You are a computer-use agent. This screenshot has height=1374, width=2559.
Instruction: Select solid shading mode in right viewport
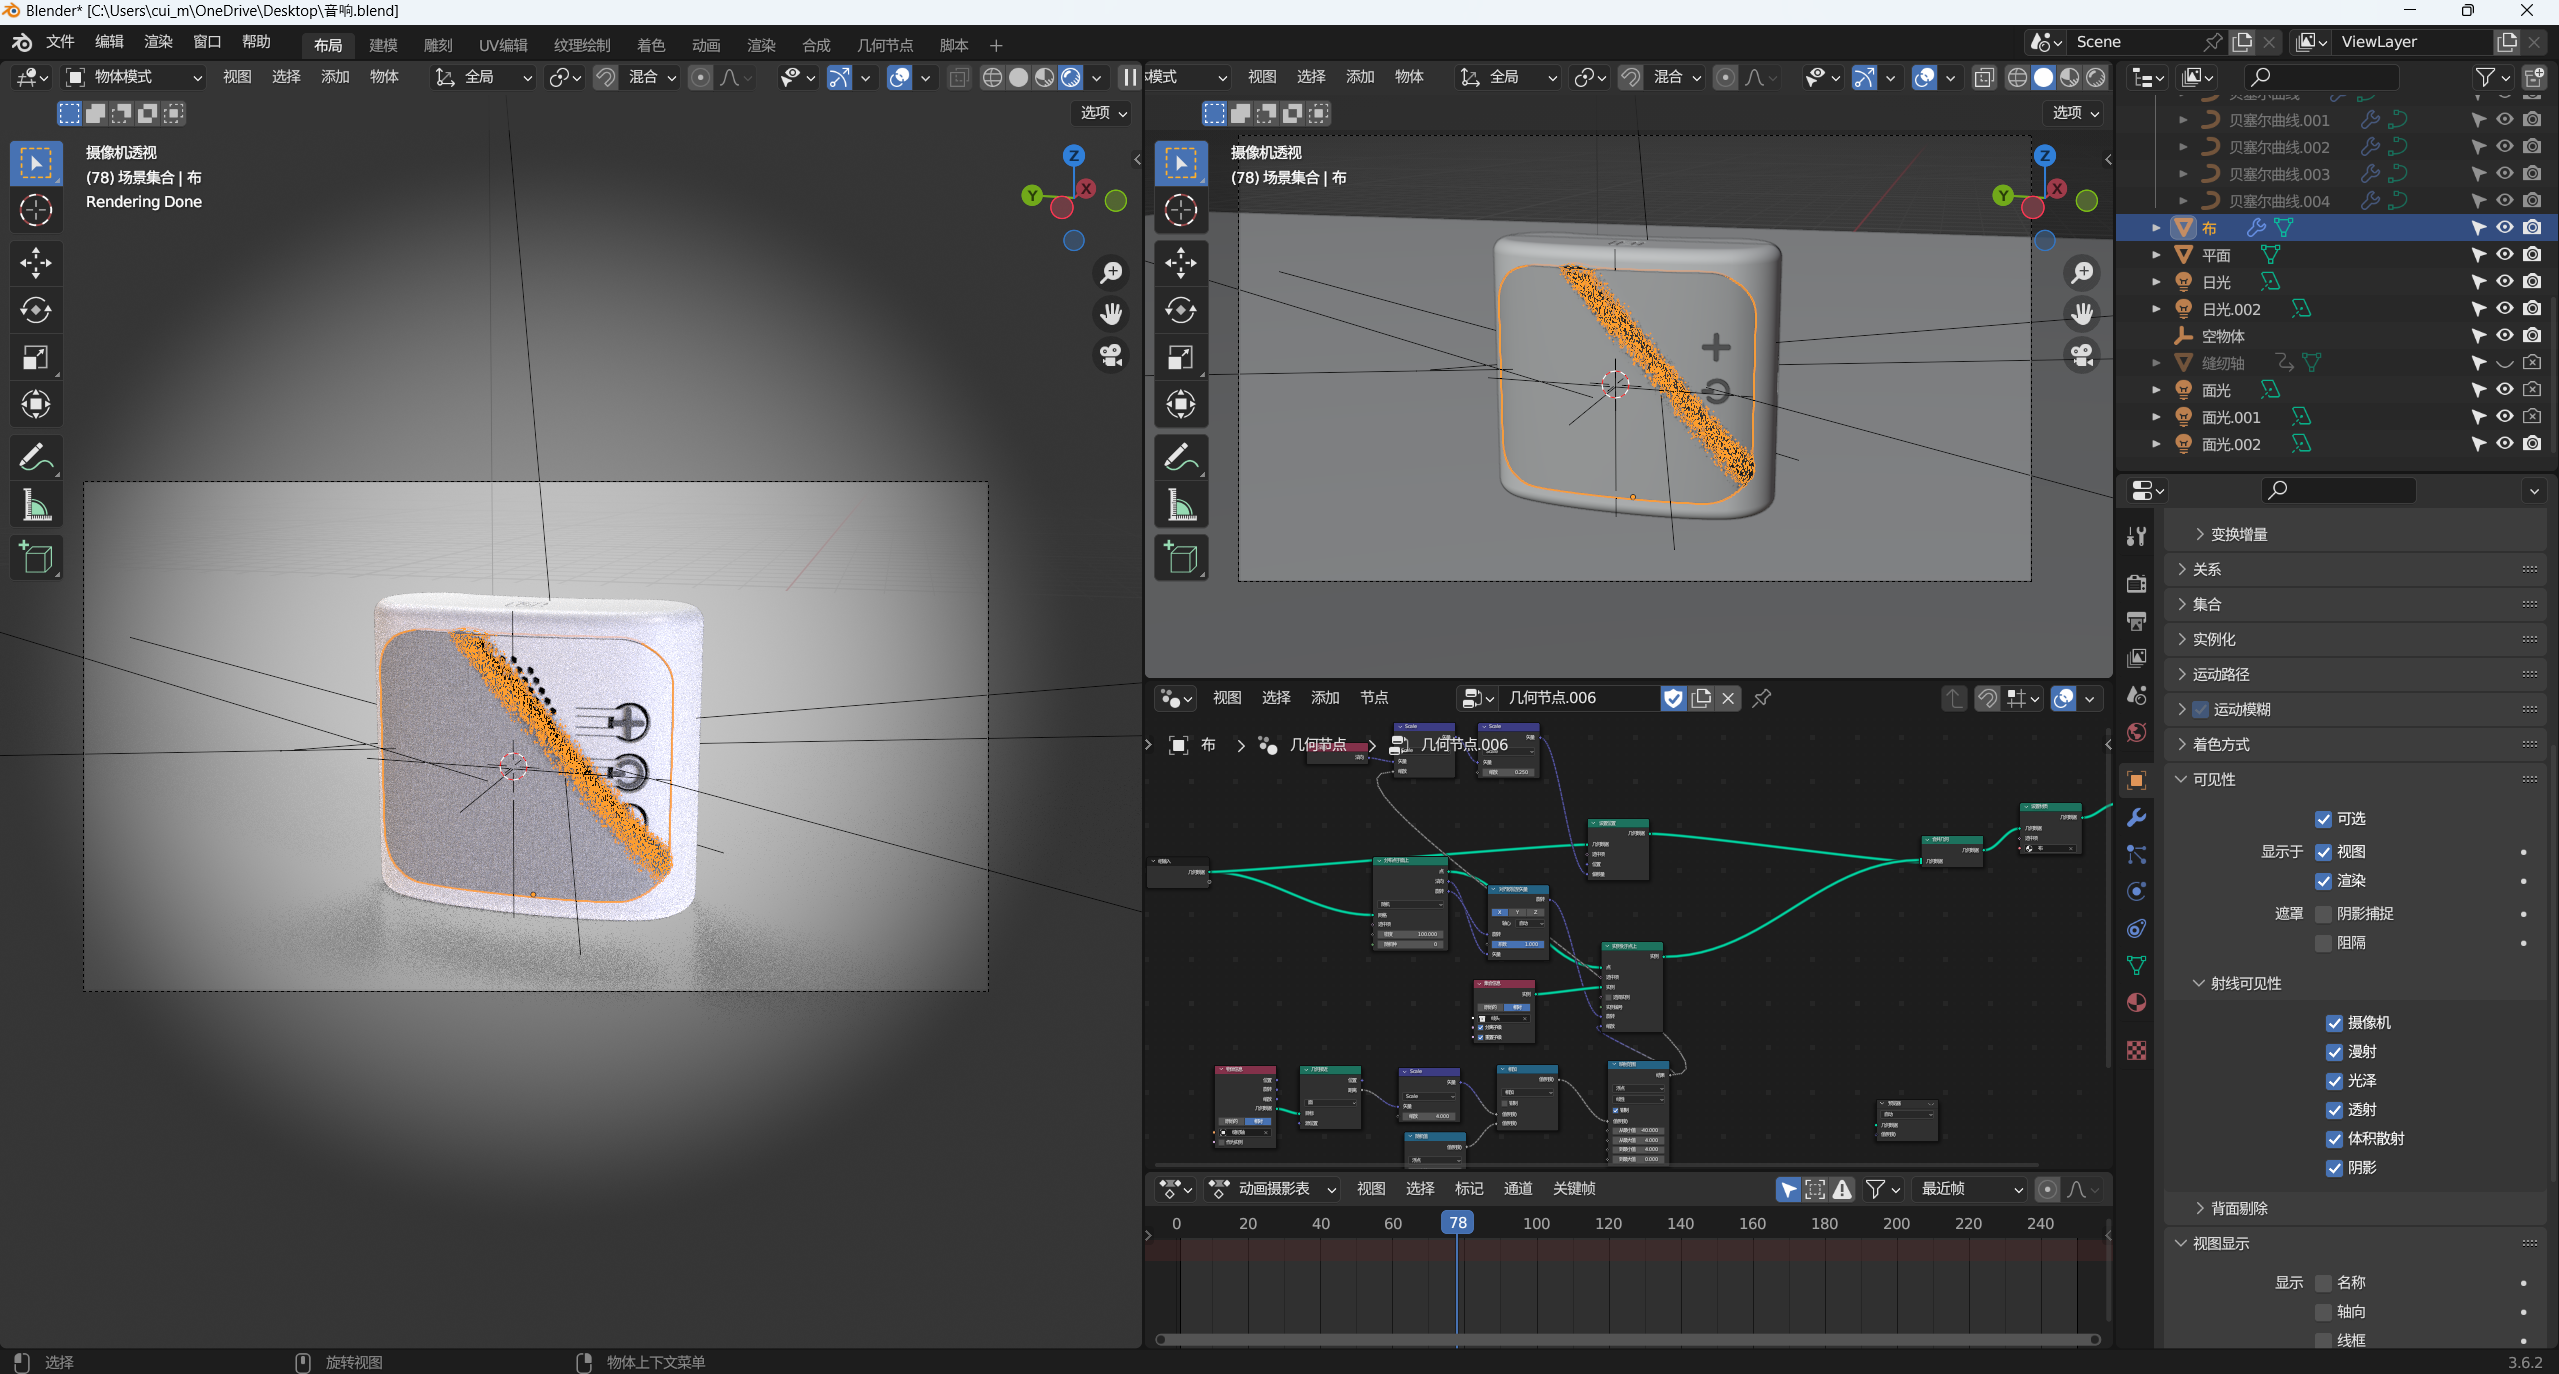(2044, 77)
